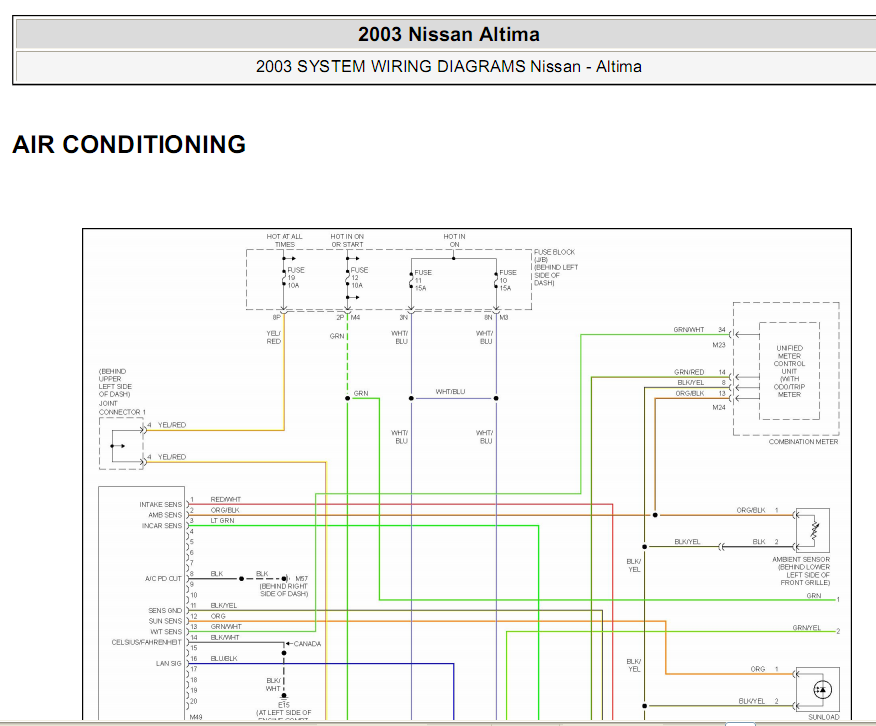This screenshot has height=726, width=876.
Task: Click the LT GRN wire label
Action: (222, 520)
